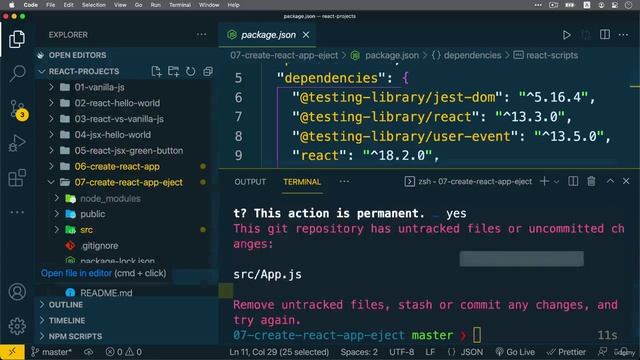Open the remote window indicator in status bar
Screen dimensions: 640x360
coord(12,352)
